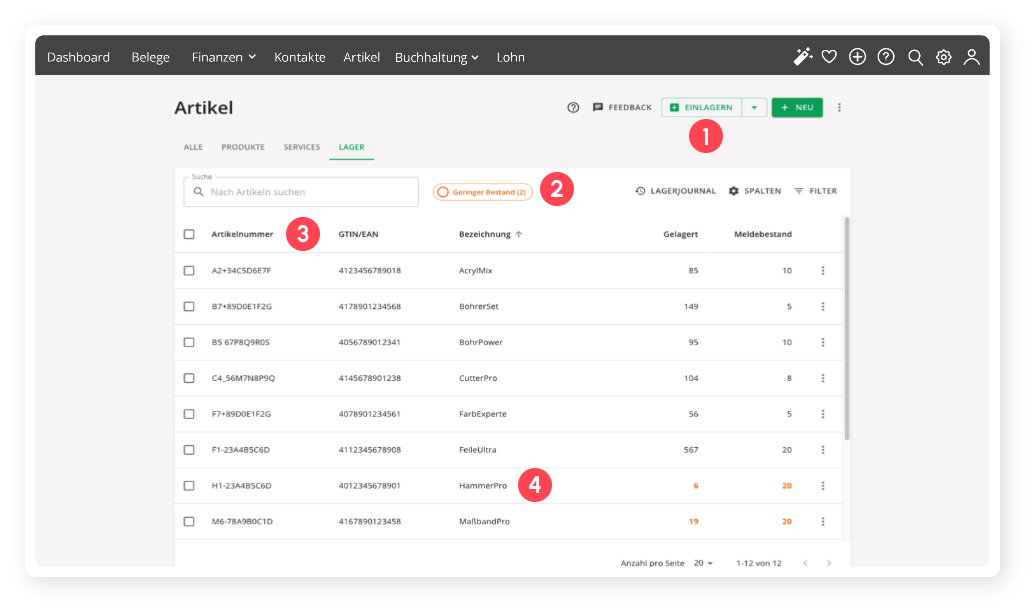Click the green Neu button
Screen dimensions: 1035x612
797,108
